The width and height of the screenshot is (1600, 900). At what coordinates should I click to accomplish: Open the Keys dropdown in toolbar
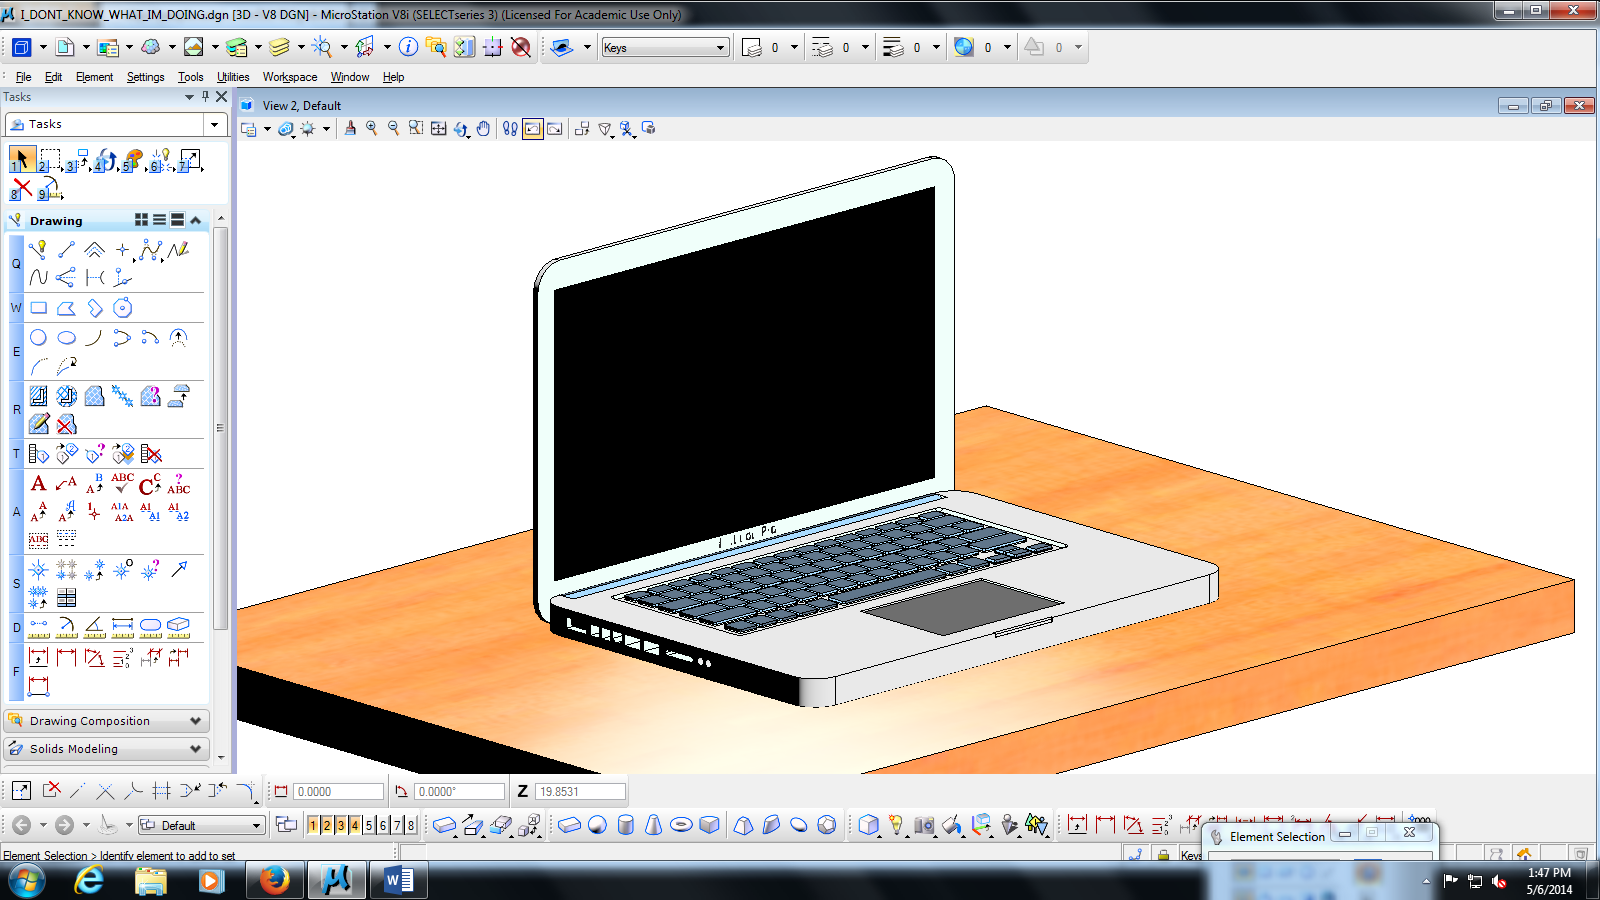click(x=720, y=48)
